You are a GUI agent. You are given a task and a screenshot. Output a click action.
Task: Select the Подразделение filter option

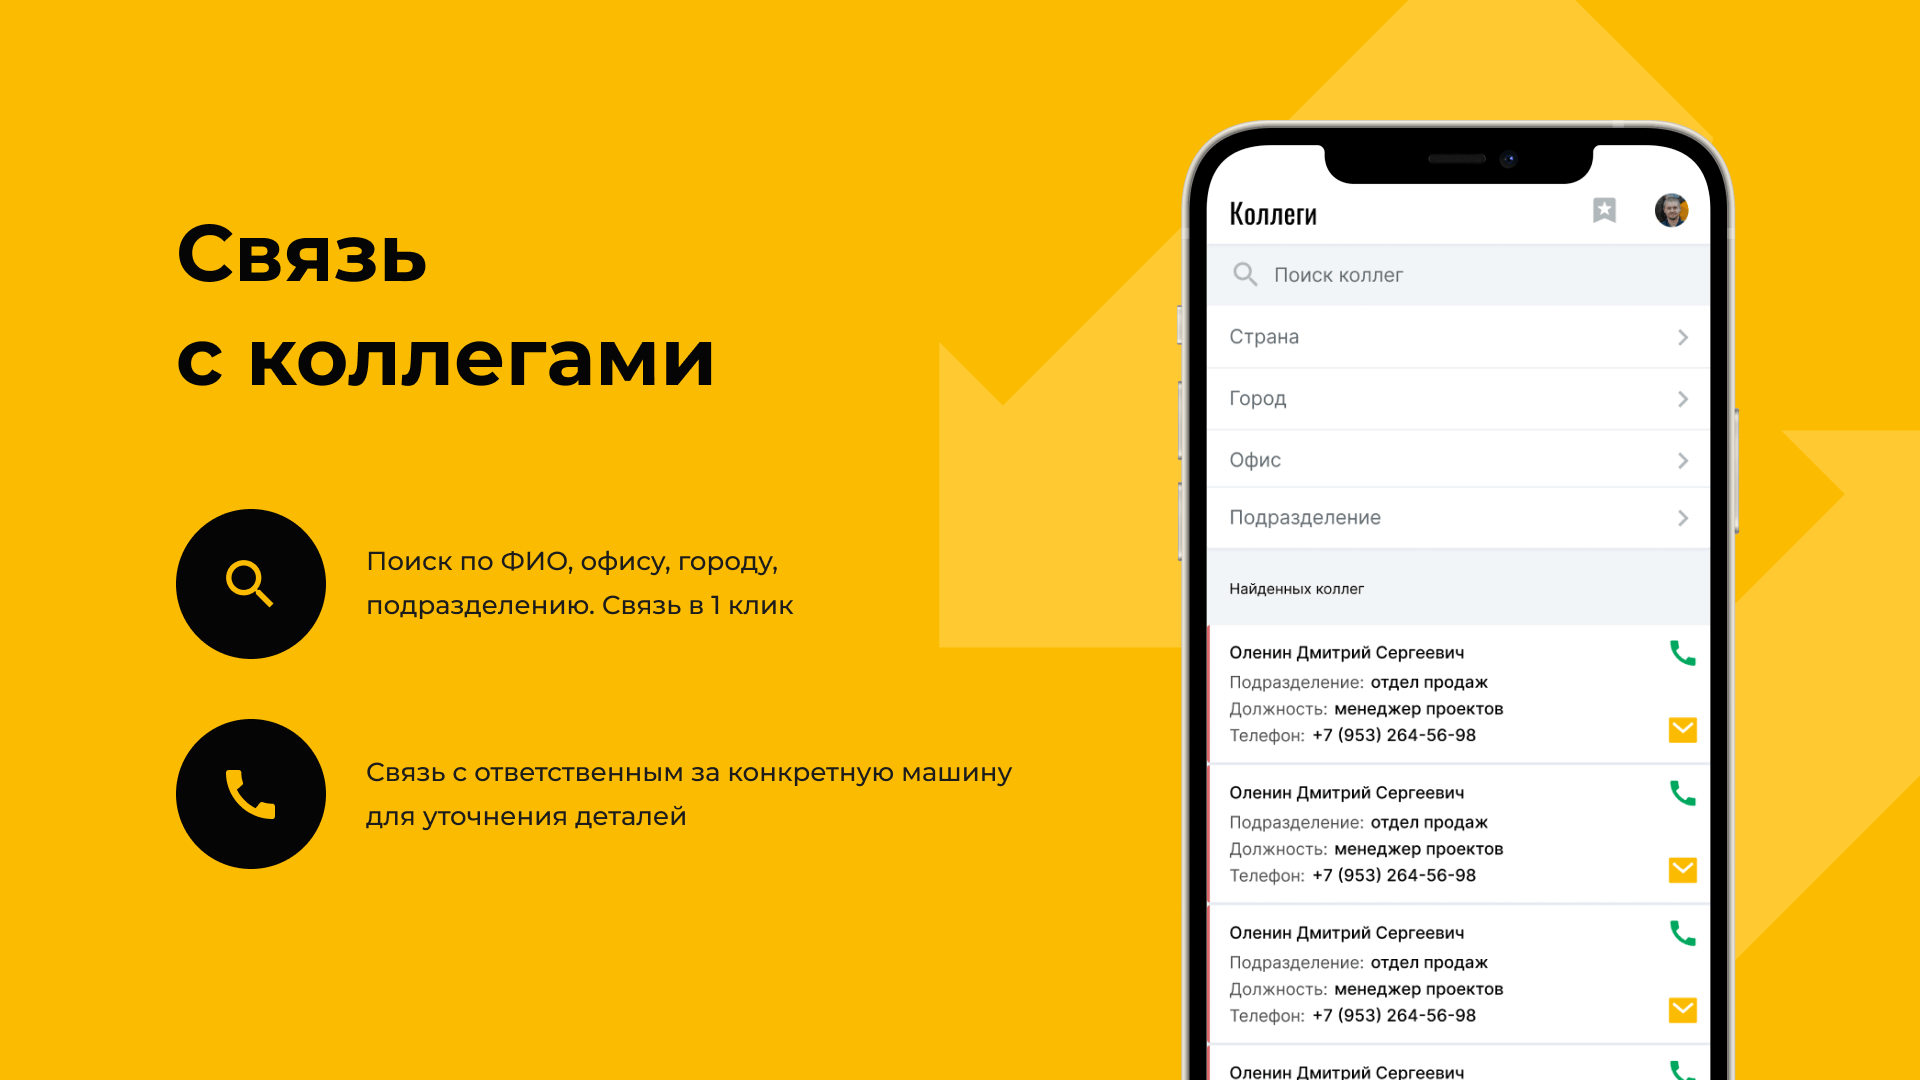tap(1452, 517)
